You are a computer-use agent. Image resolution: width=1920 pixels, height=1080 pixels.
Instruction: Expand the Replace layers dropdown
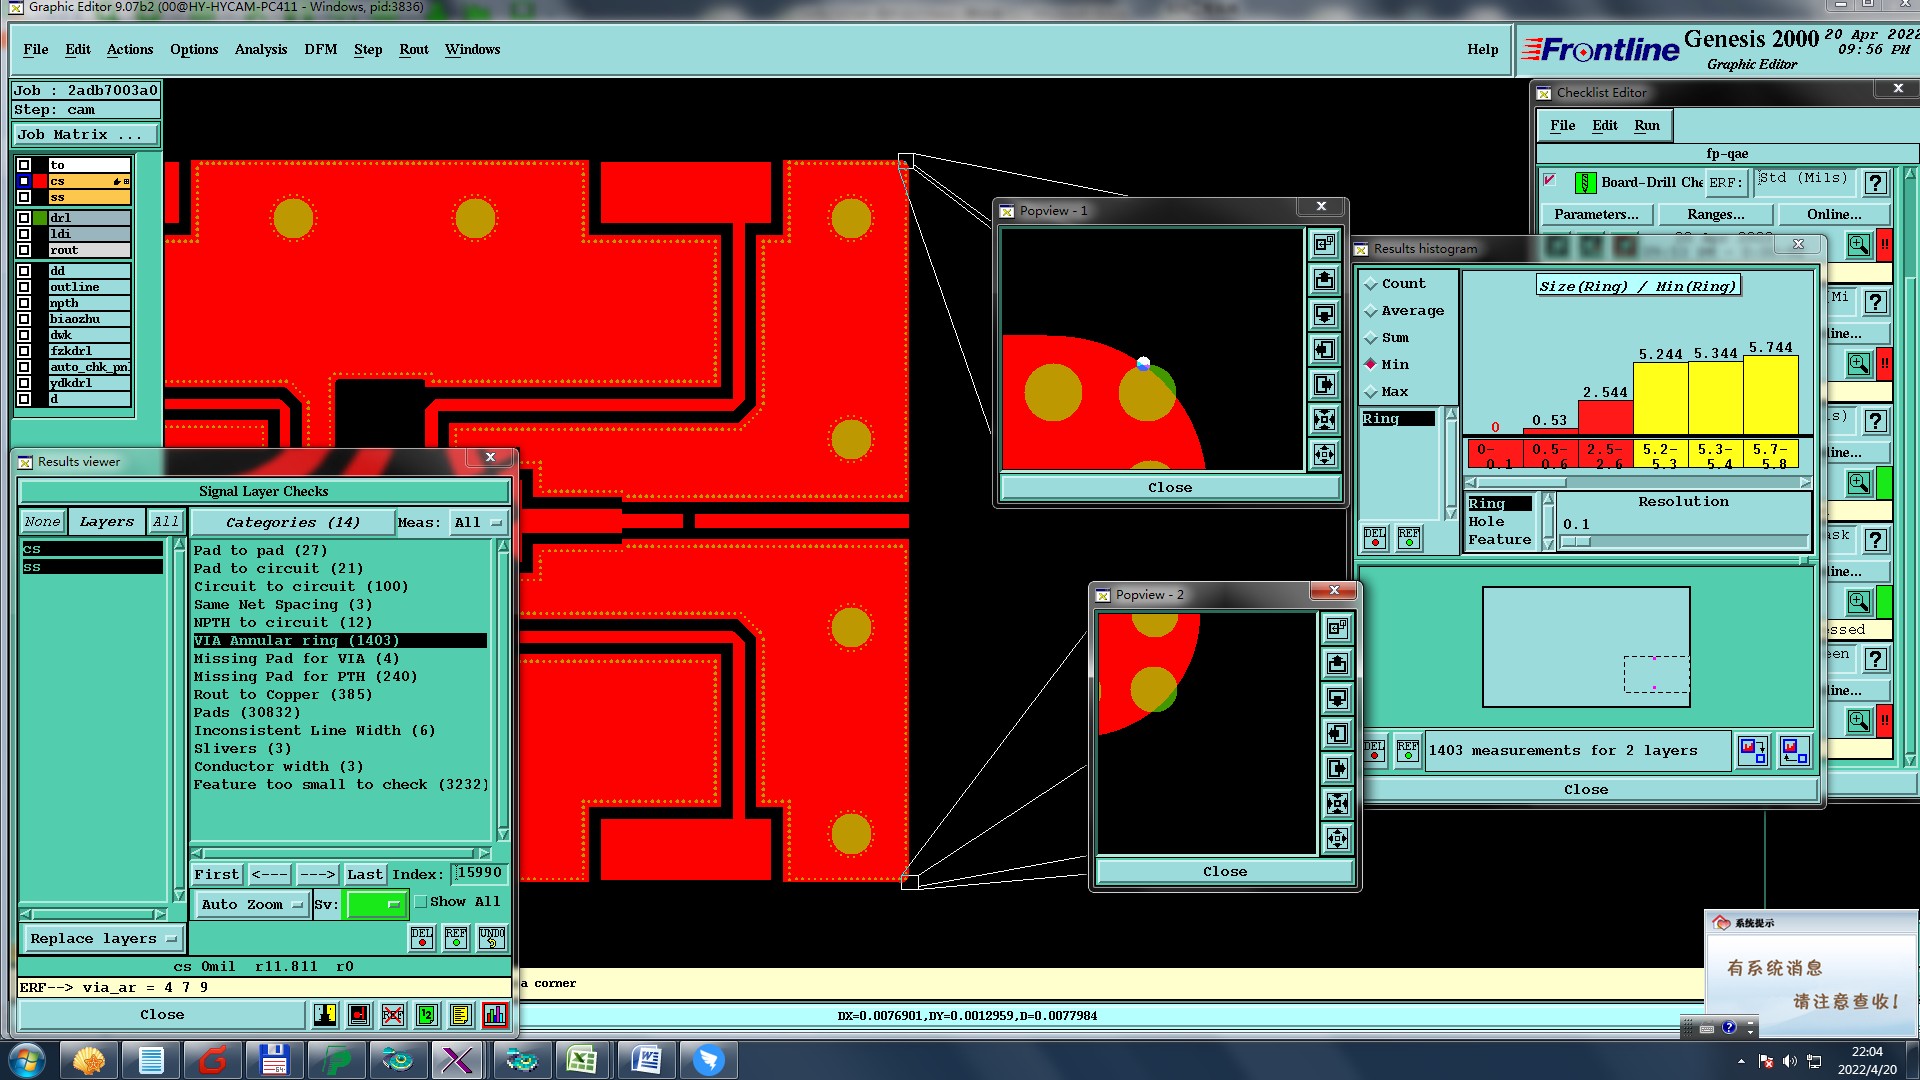pos(102,938)
